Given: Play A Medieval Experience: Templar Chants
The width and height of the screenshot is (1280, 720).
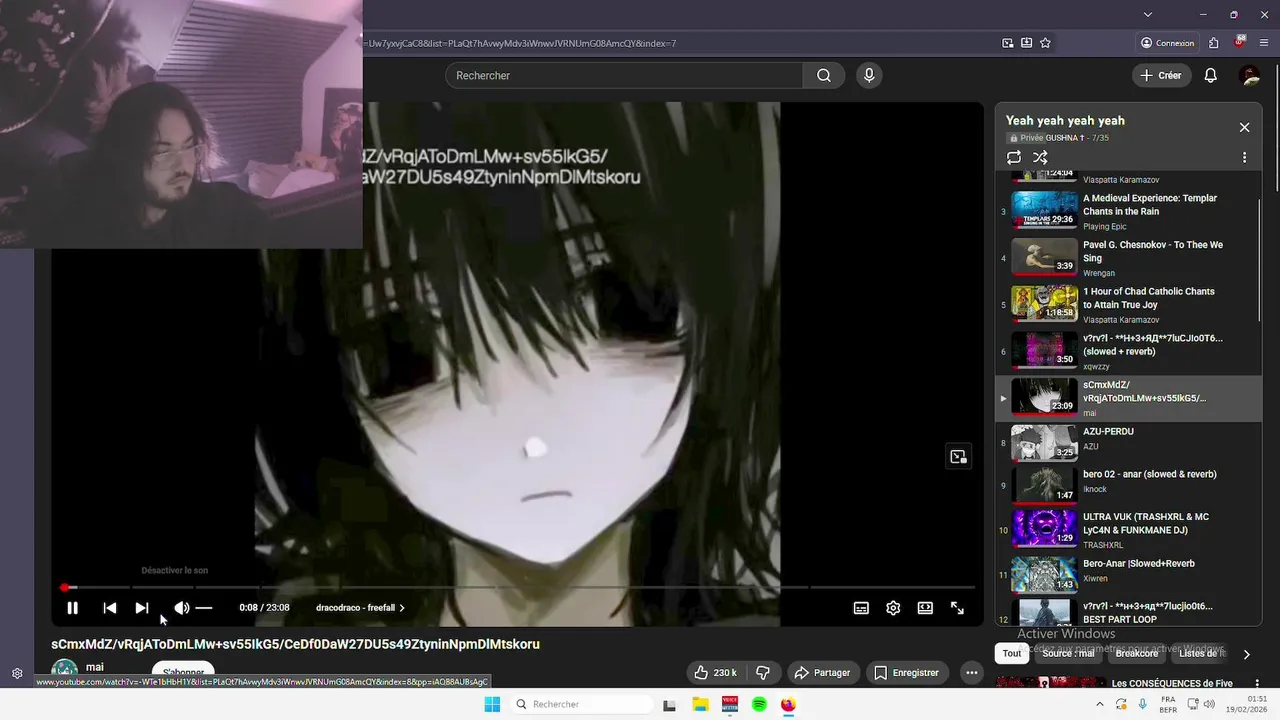Looking at the screenshot, I should [x=1128, y=211].
